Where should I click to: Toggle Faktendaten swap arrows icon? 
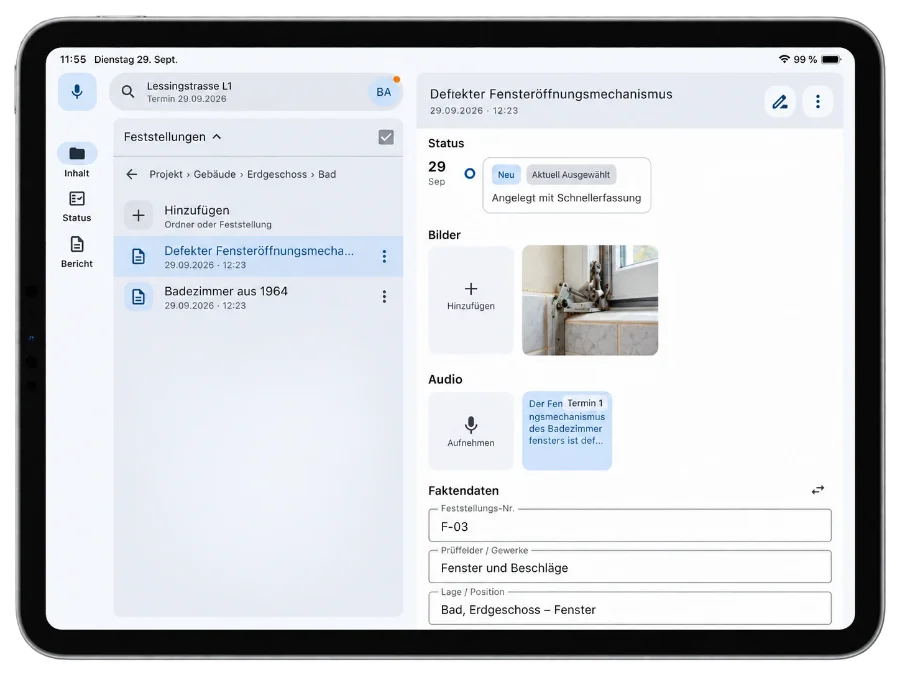coord(818,490)
